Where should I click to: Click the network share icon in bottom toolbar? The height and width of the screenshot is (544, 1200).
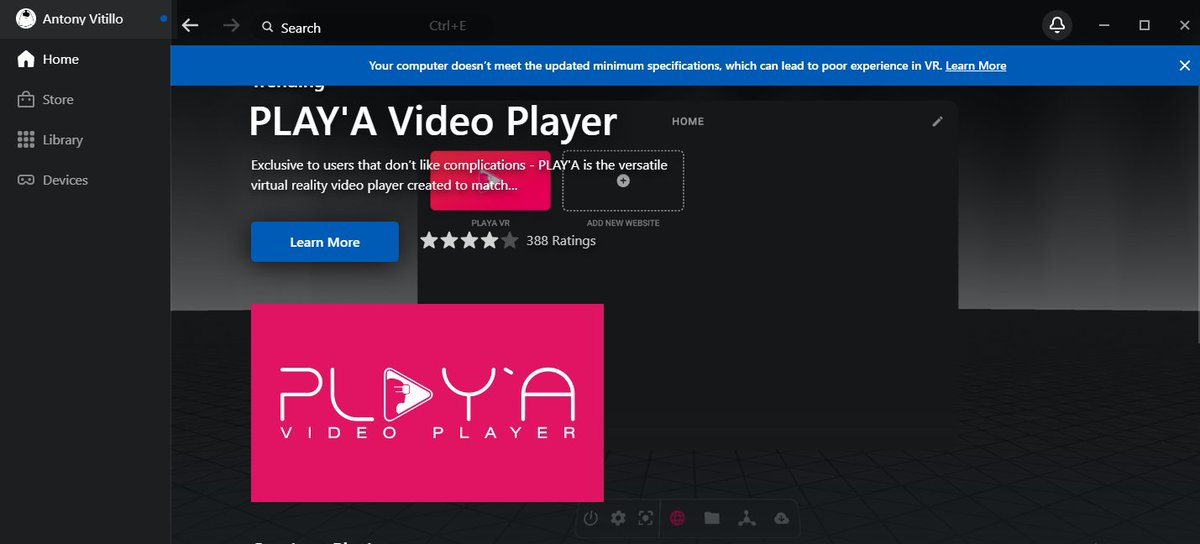click(746, 518)
